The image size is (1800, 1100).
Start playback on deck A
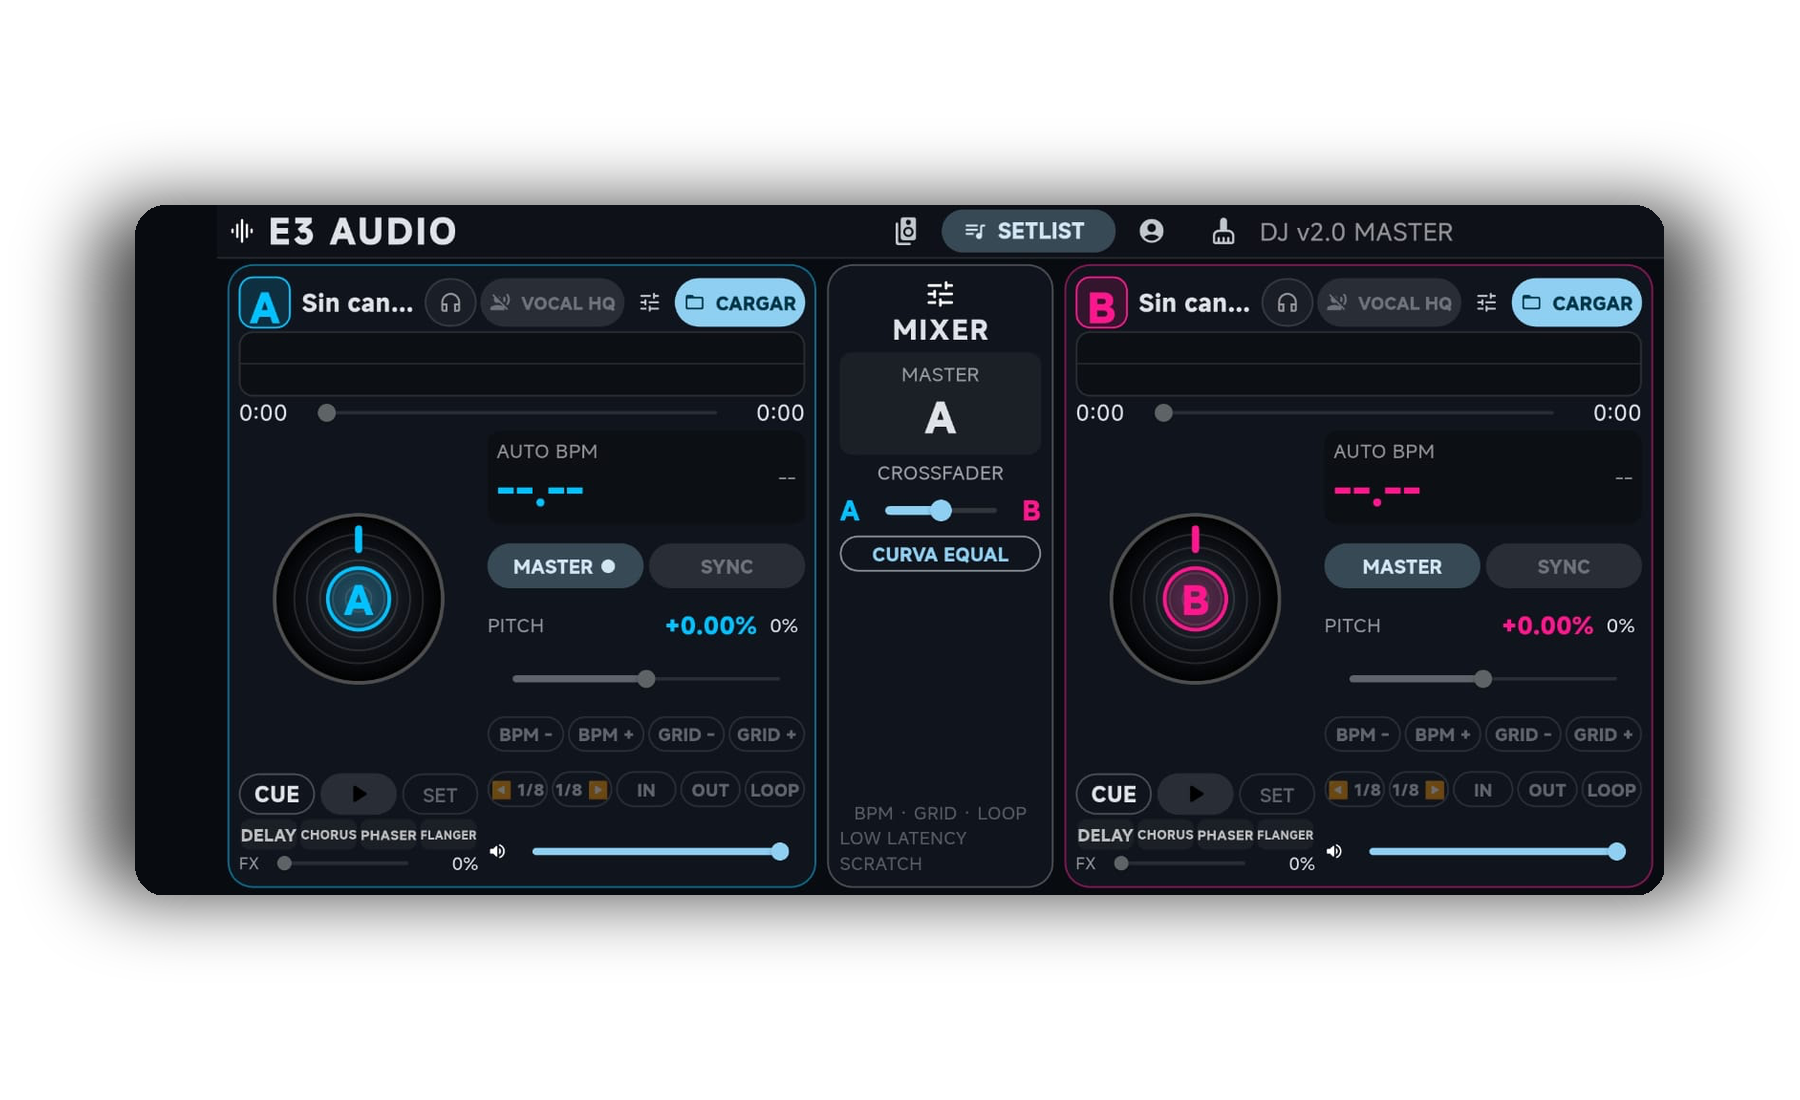point(359,794)
